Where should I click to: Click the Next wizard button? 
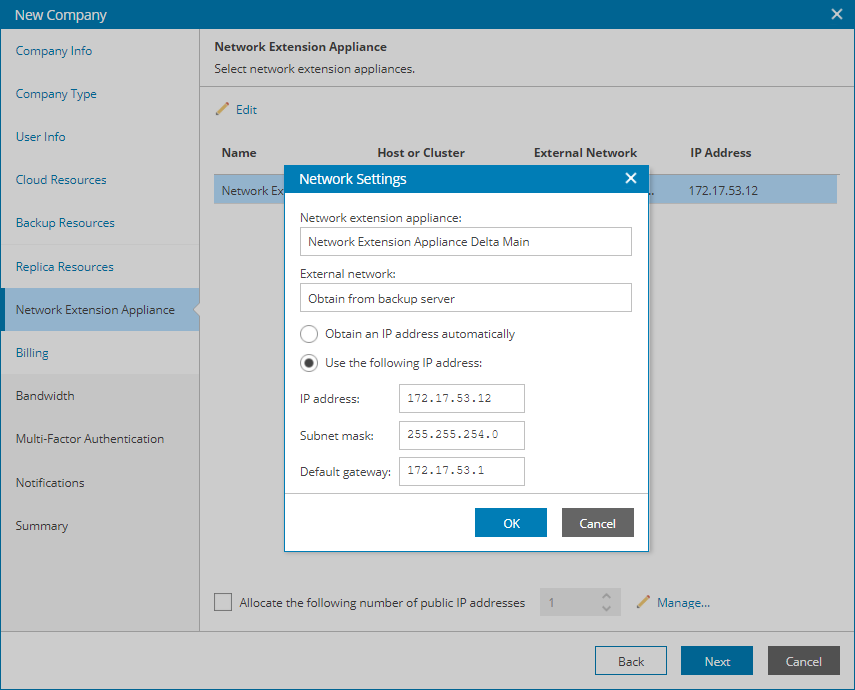tap(717, 661)
